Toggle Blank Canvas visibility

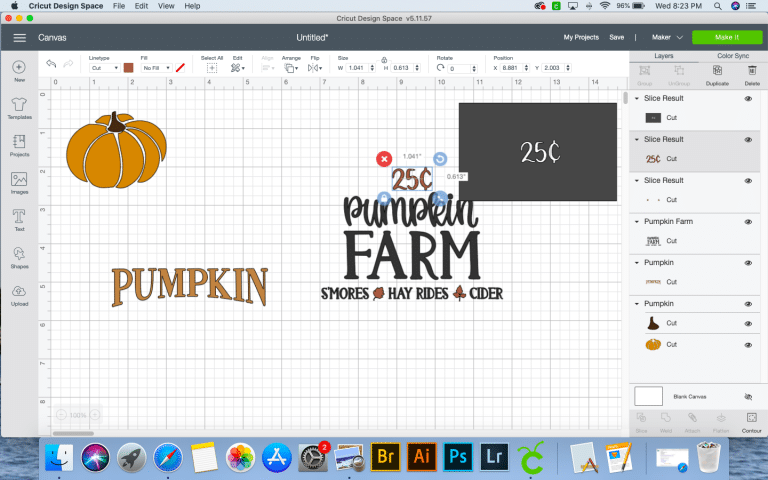coord(748,397)
